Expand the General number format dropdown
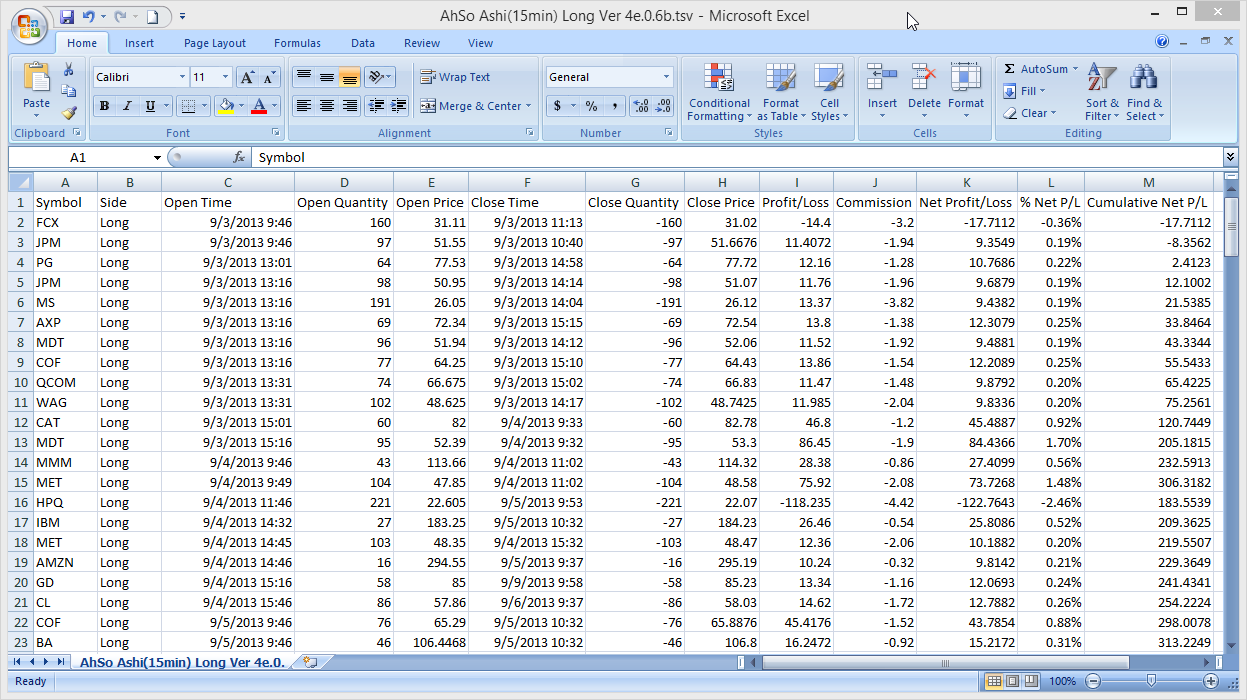The height and width of the screenshot is (700, 1247). 667,77
